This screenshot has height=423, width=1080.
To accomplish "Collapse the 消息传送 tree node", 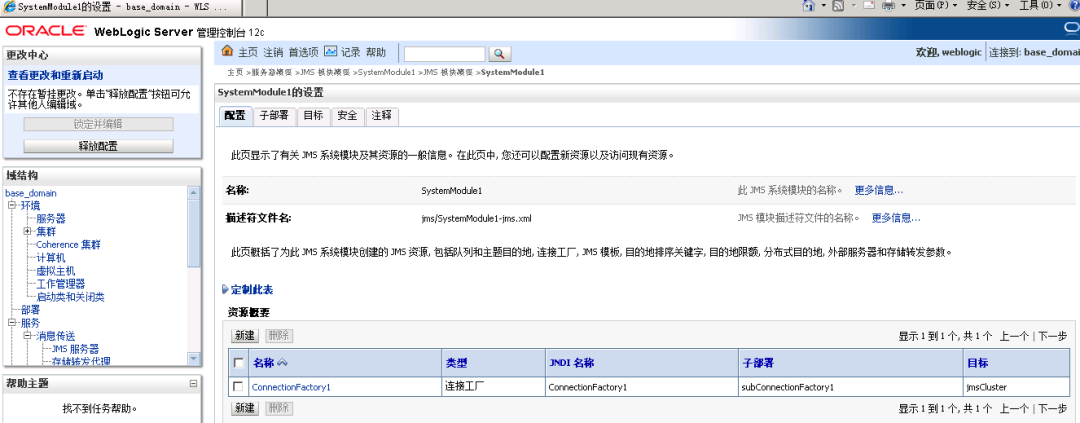I will click(27, 336).
